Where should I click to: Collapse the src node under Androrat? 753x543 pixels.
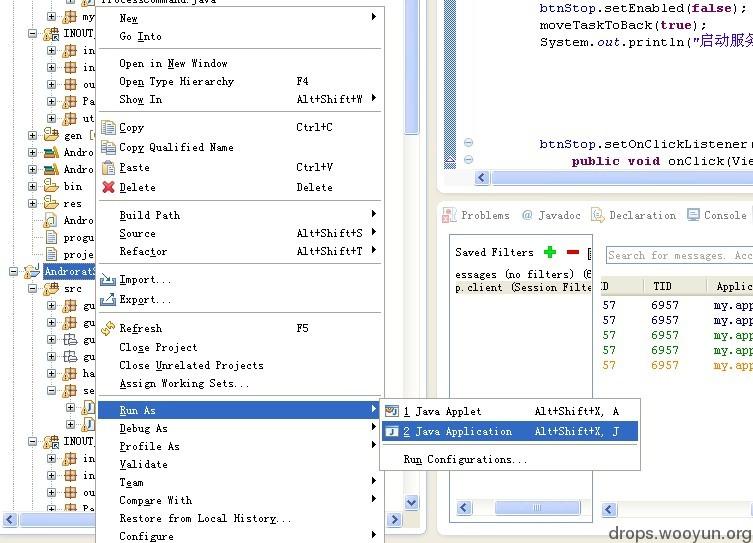(32, 289)
